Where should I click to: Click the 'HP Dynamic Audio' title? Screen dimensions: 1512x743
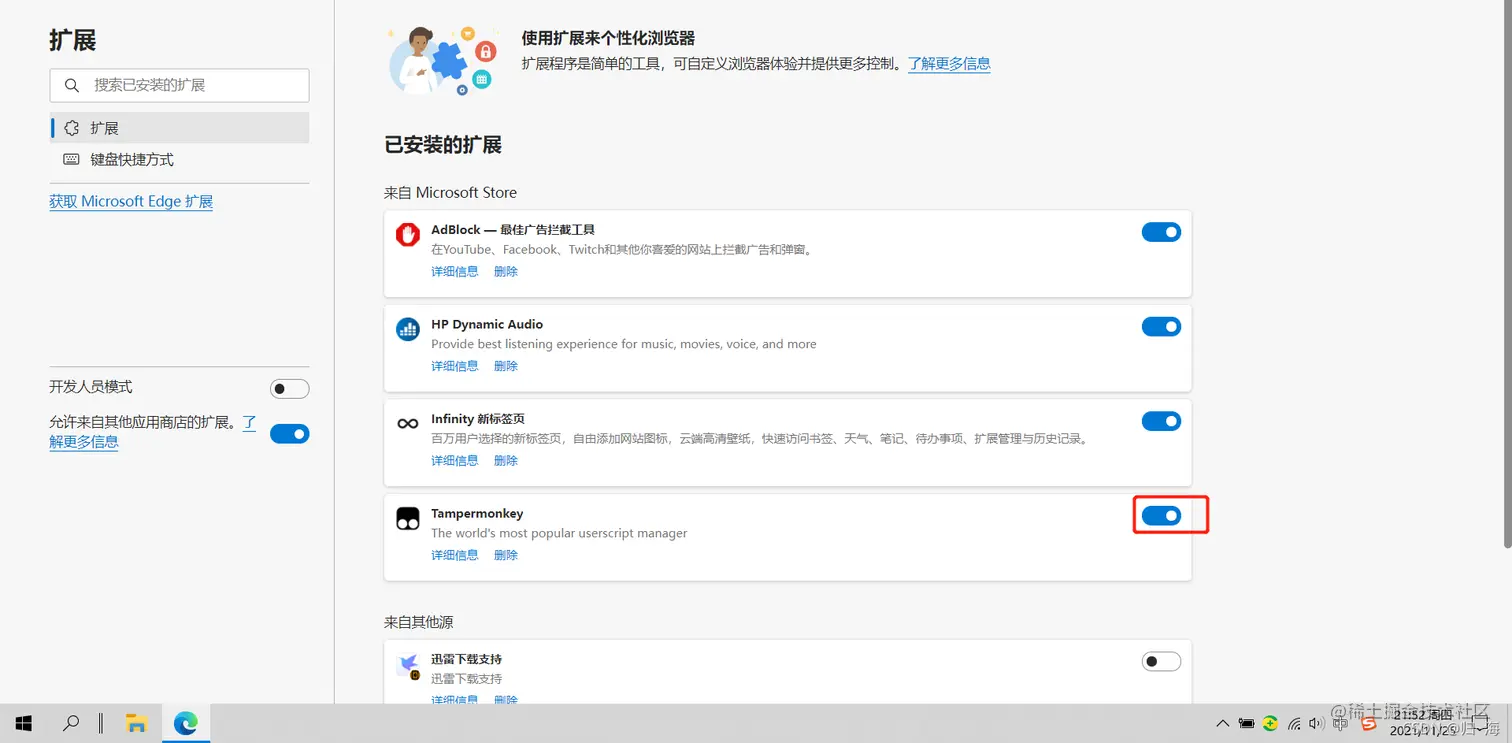click(x=487, y=324)
